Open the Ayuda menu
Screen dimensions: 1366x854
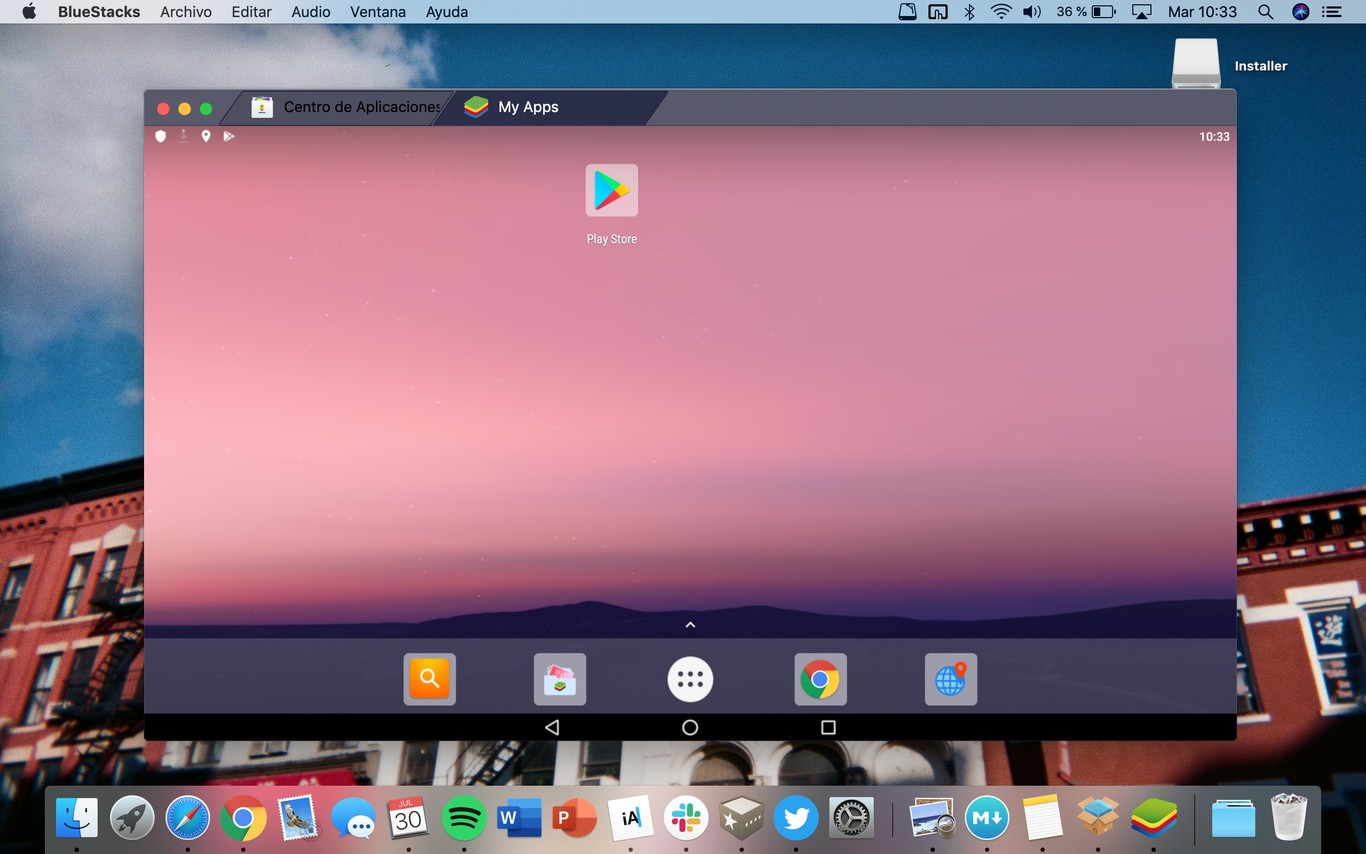(447, 12)
